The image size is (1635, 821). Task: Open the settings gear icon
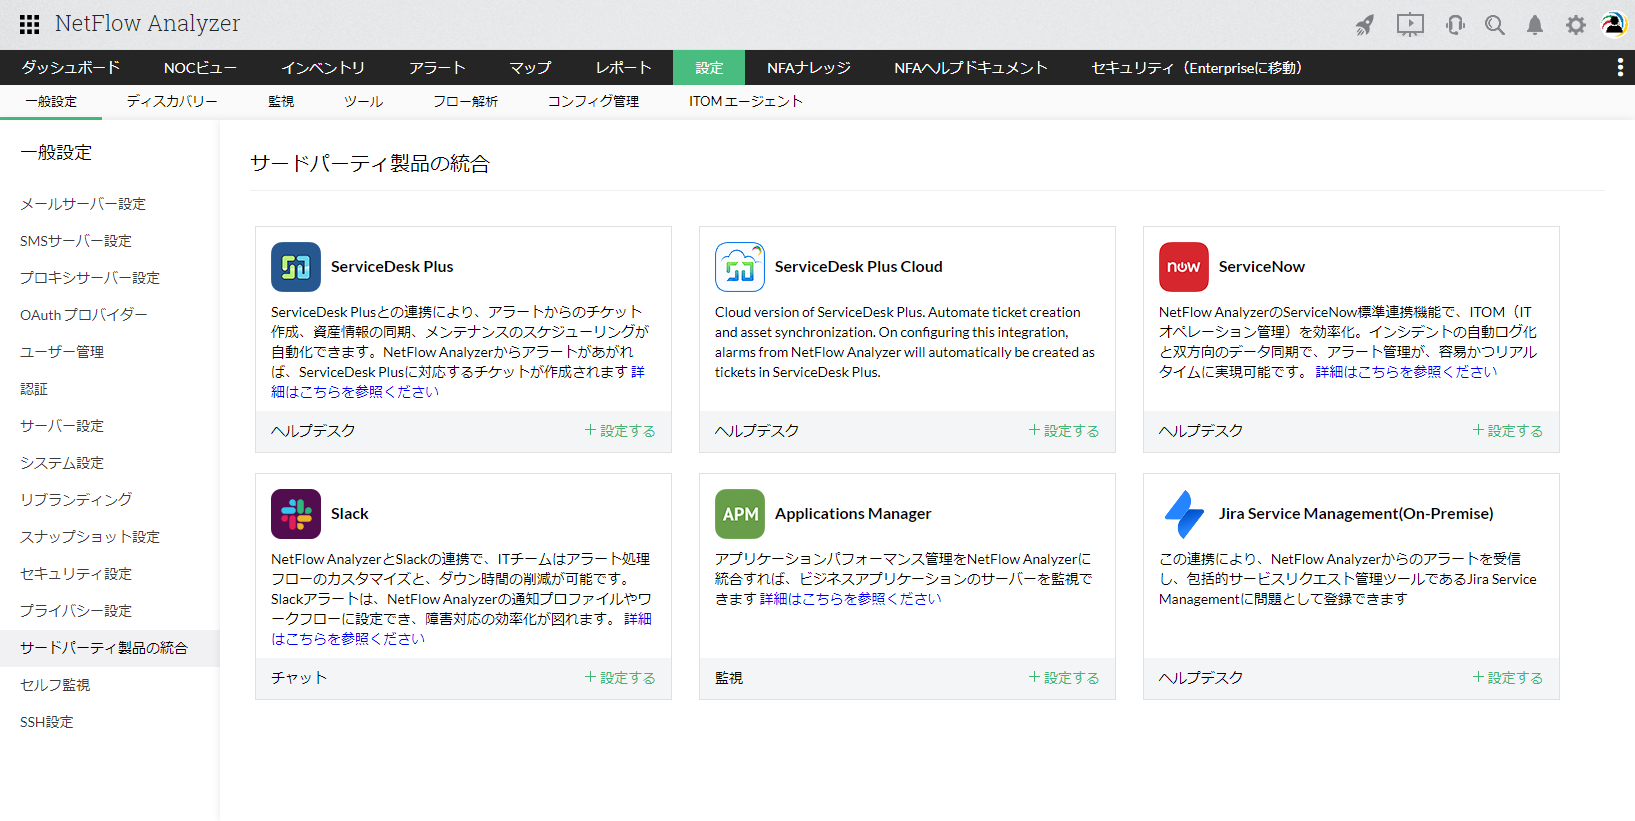pos(1576,25)
